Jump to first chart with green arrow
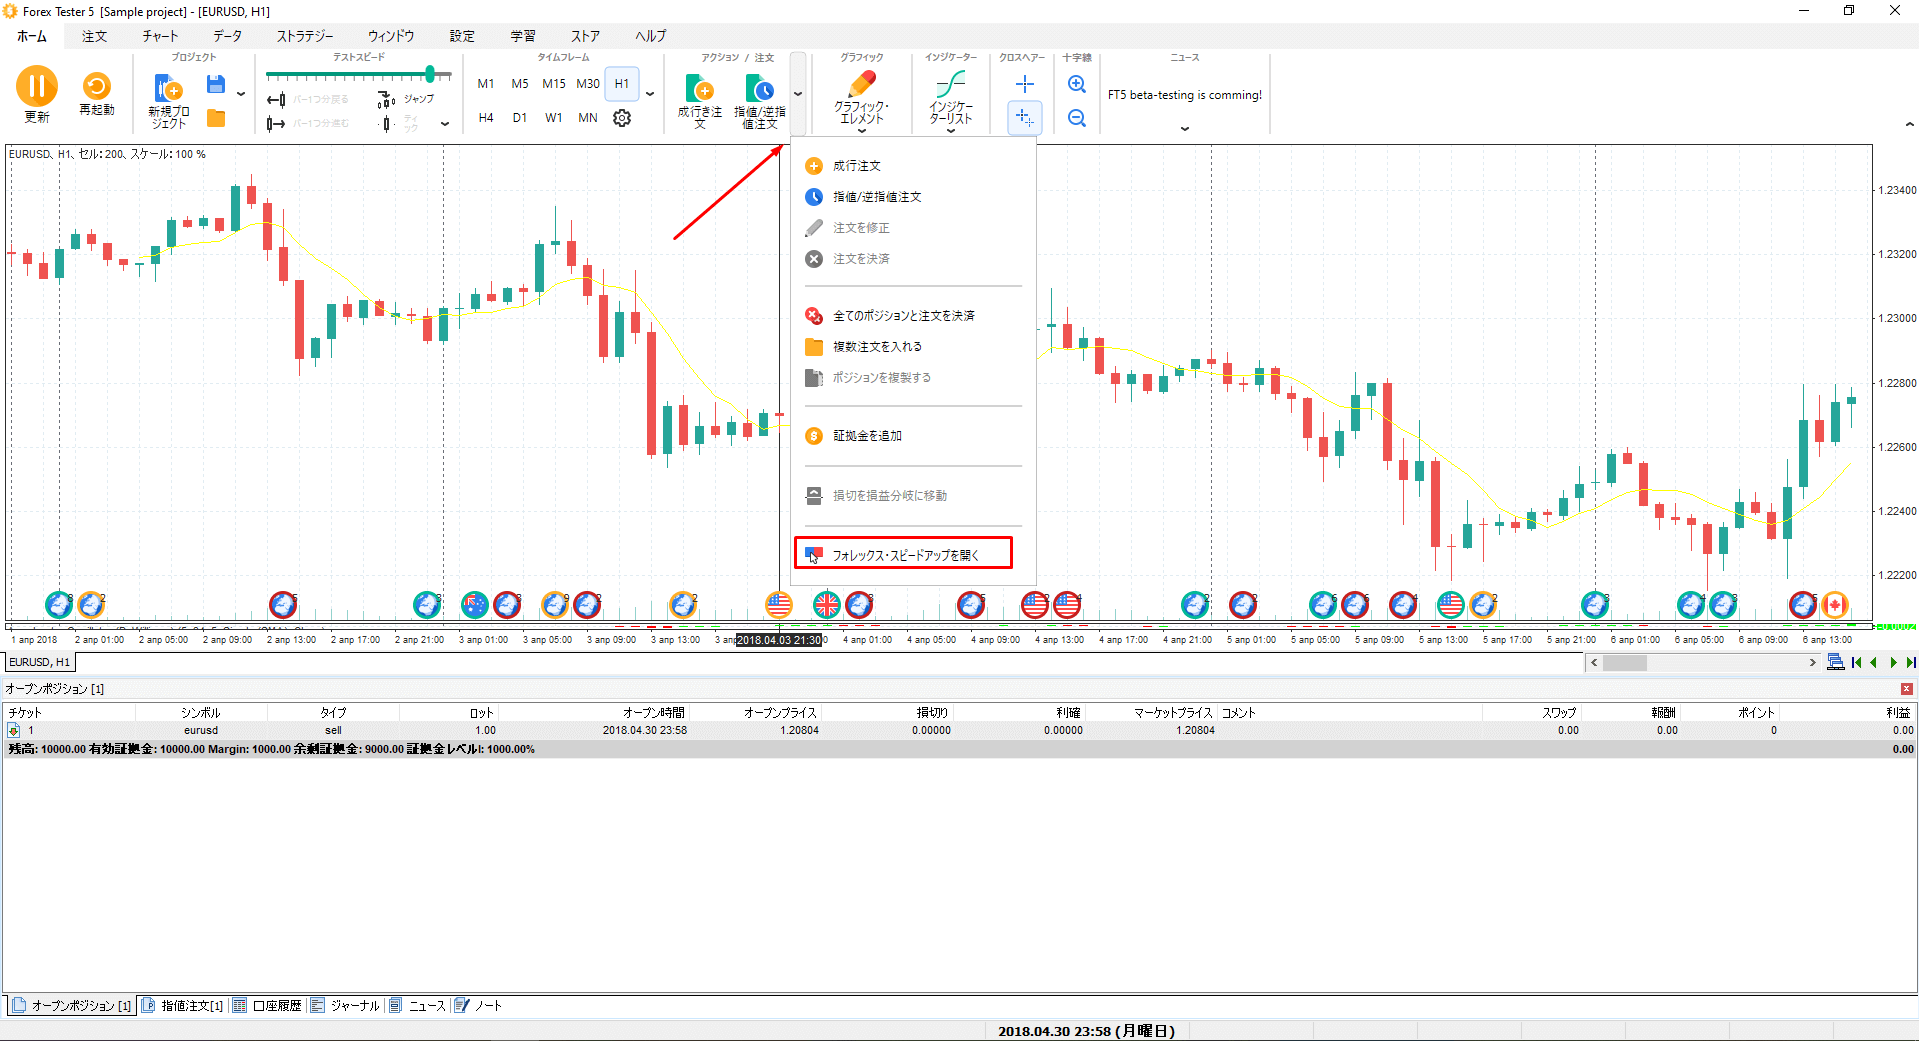Image resolution: width=1919 pixels, height=1041 pixels. click(1857, 662)
